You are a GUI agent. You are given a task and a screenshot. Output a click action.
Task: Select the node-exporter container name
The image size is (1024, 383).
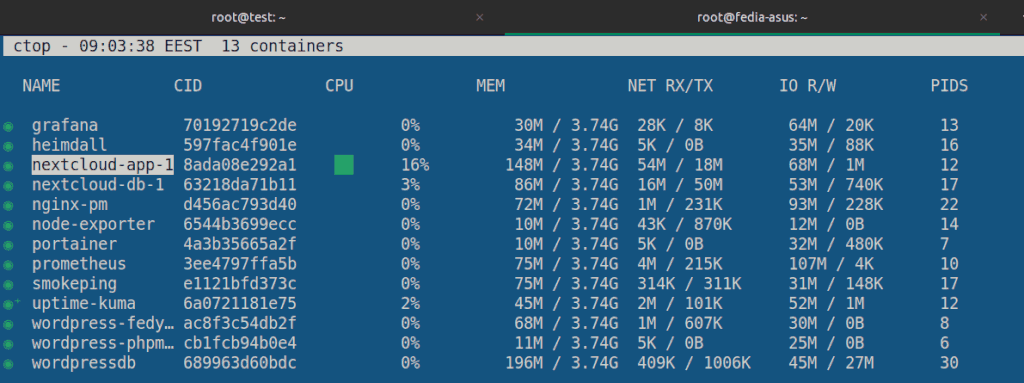click(93, 224)
